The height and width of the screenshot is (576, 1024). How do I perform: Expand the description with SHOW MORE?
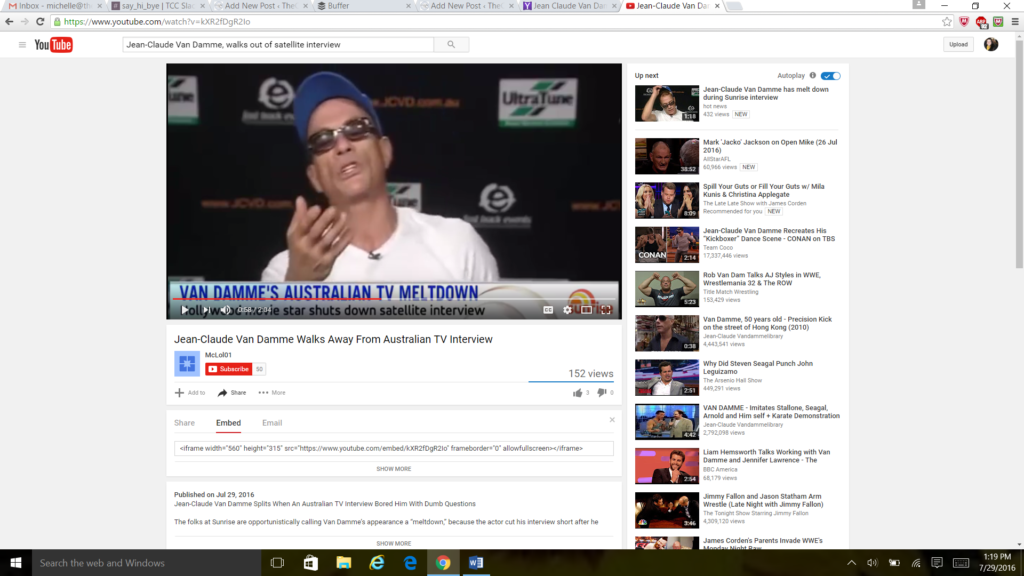(393, 543)
